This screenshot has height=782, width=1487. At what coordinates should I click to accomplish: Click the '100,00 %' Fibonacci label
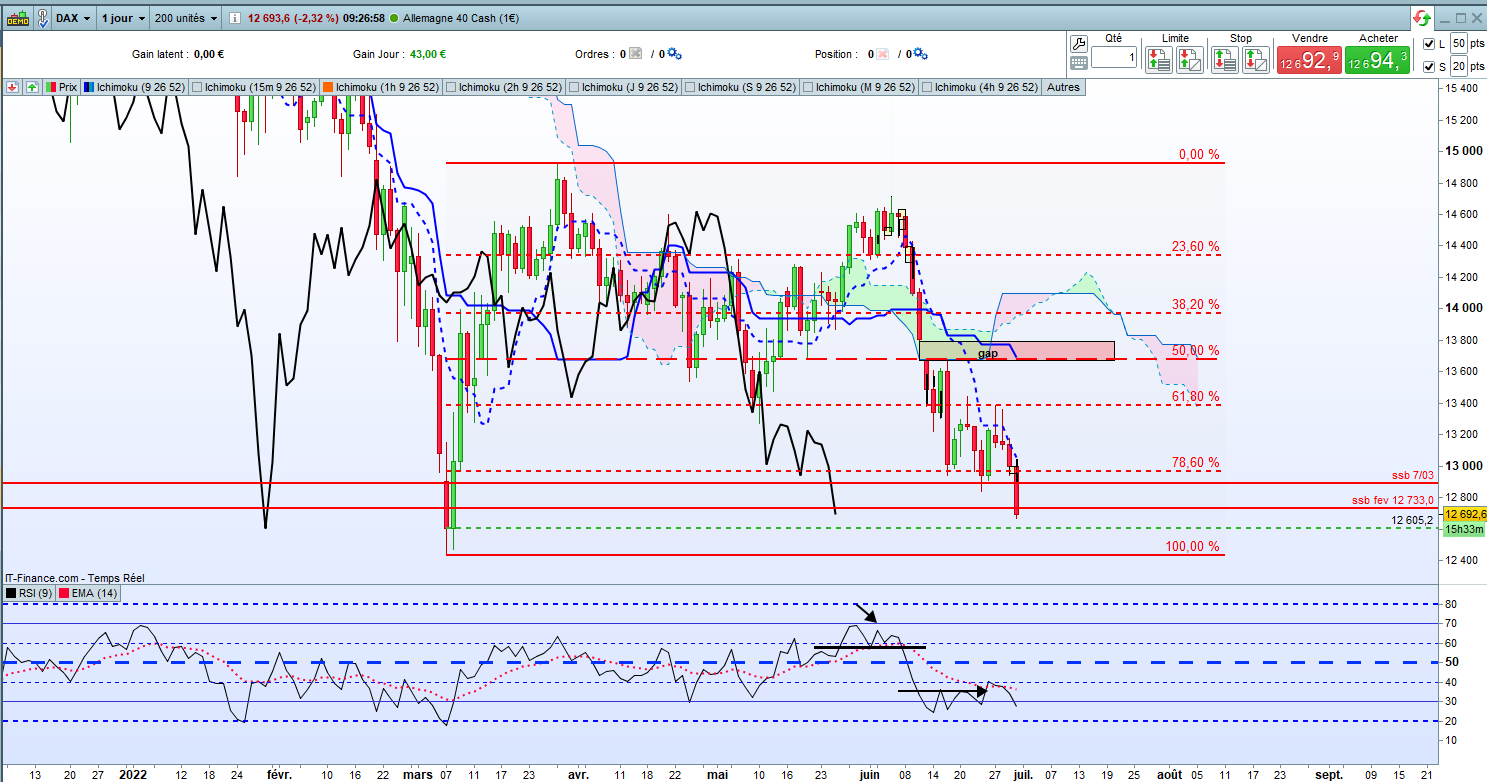1192,547
